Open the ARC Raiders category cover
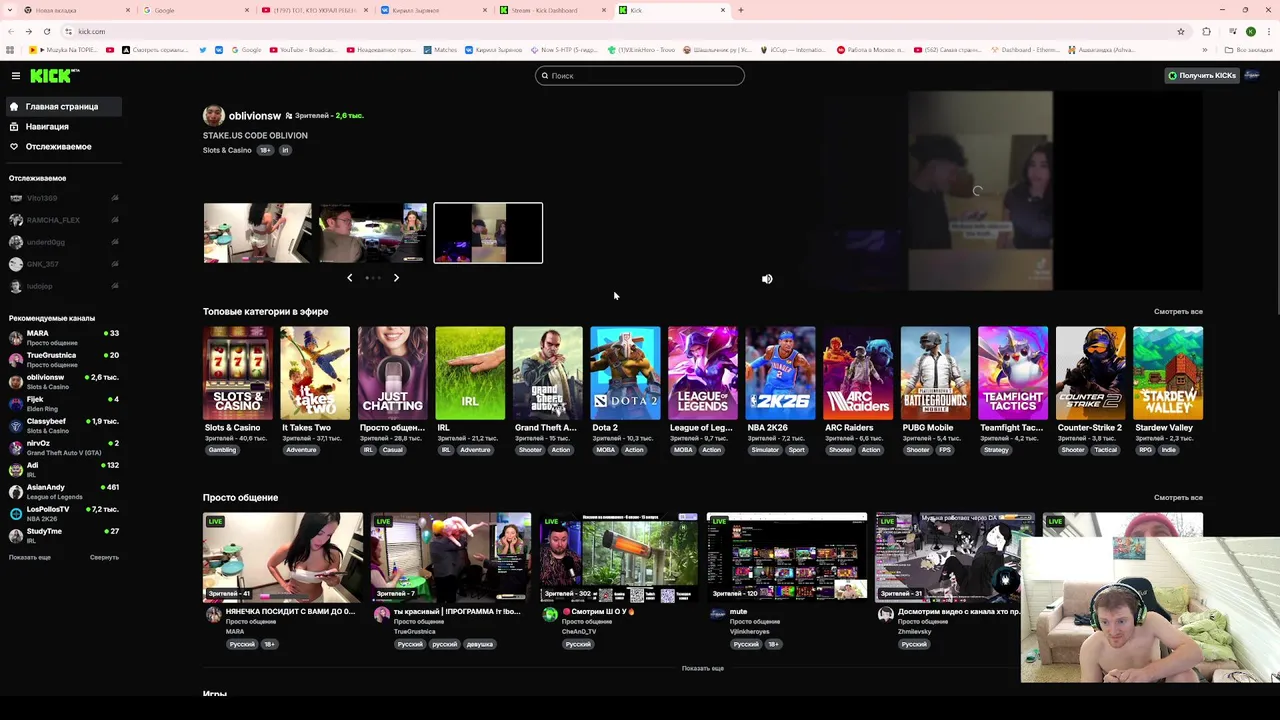Viewport: 1280px width, 720px height. pyautogui.click(x=858, y=373)
